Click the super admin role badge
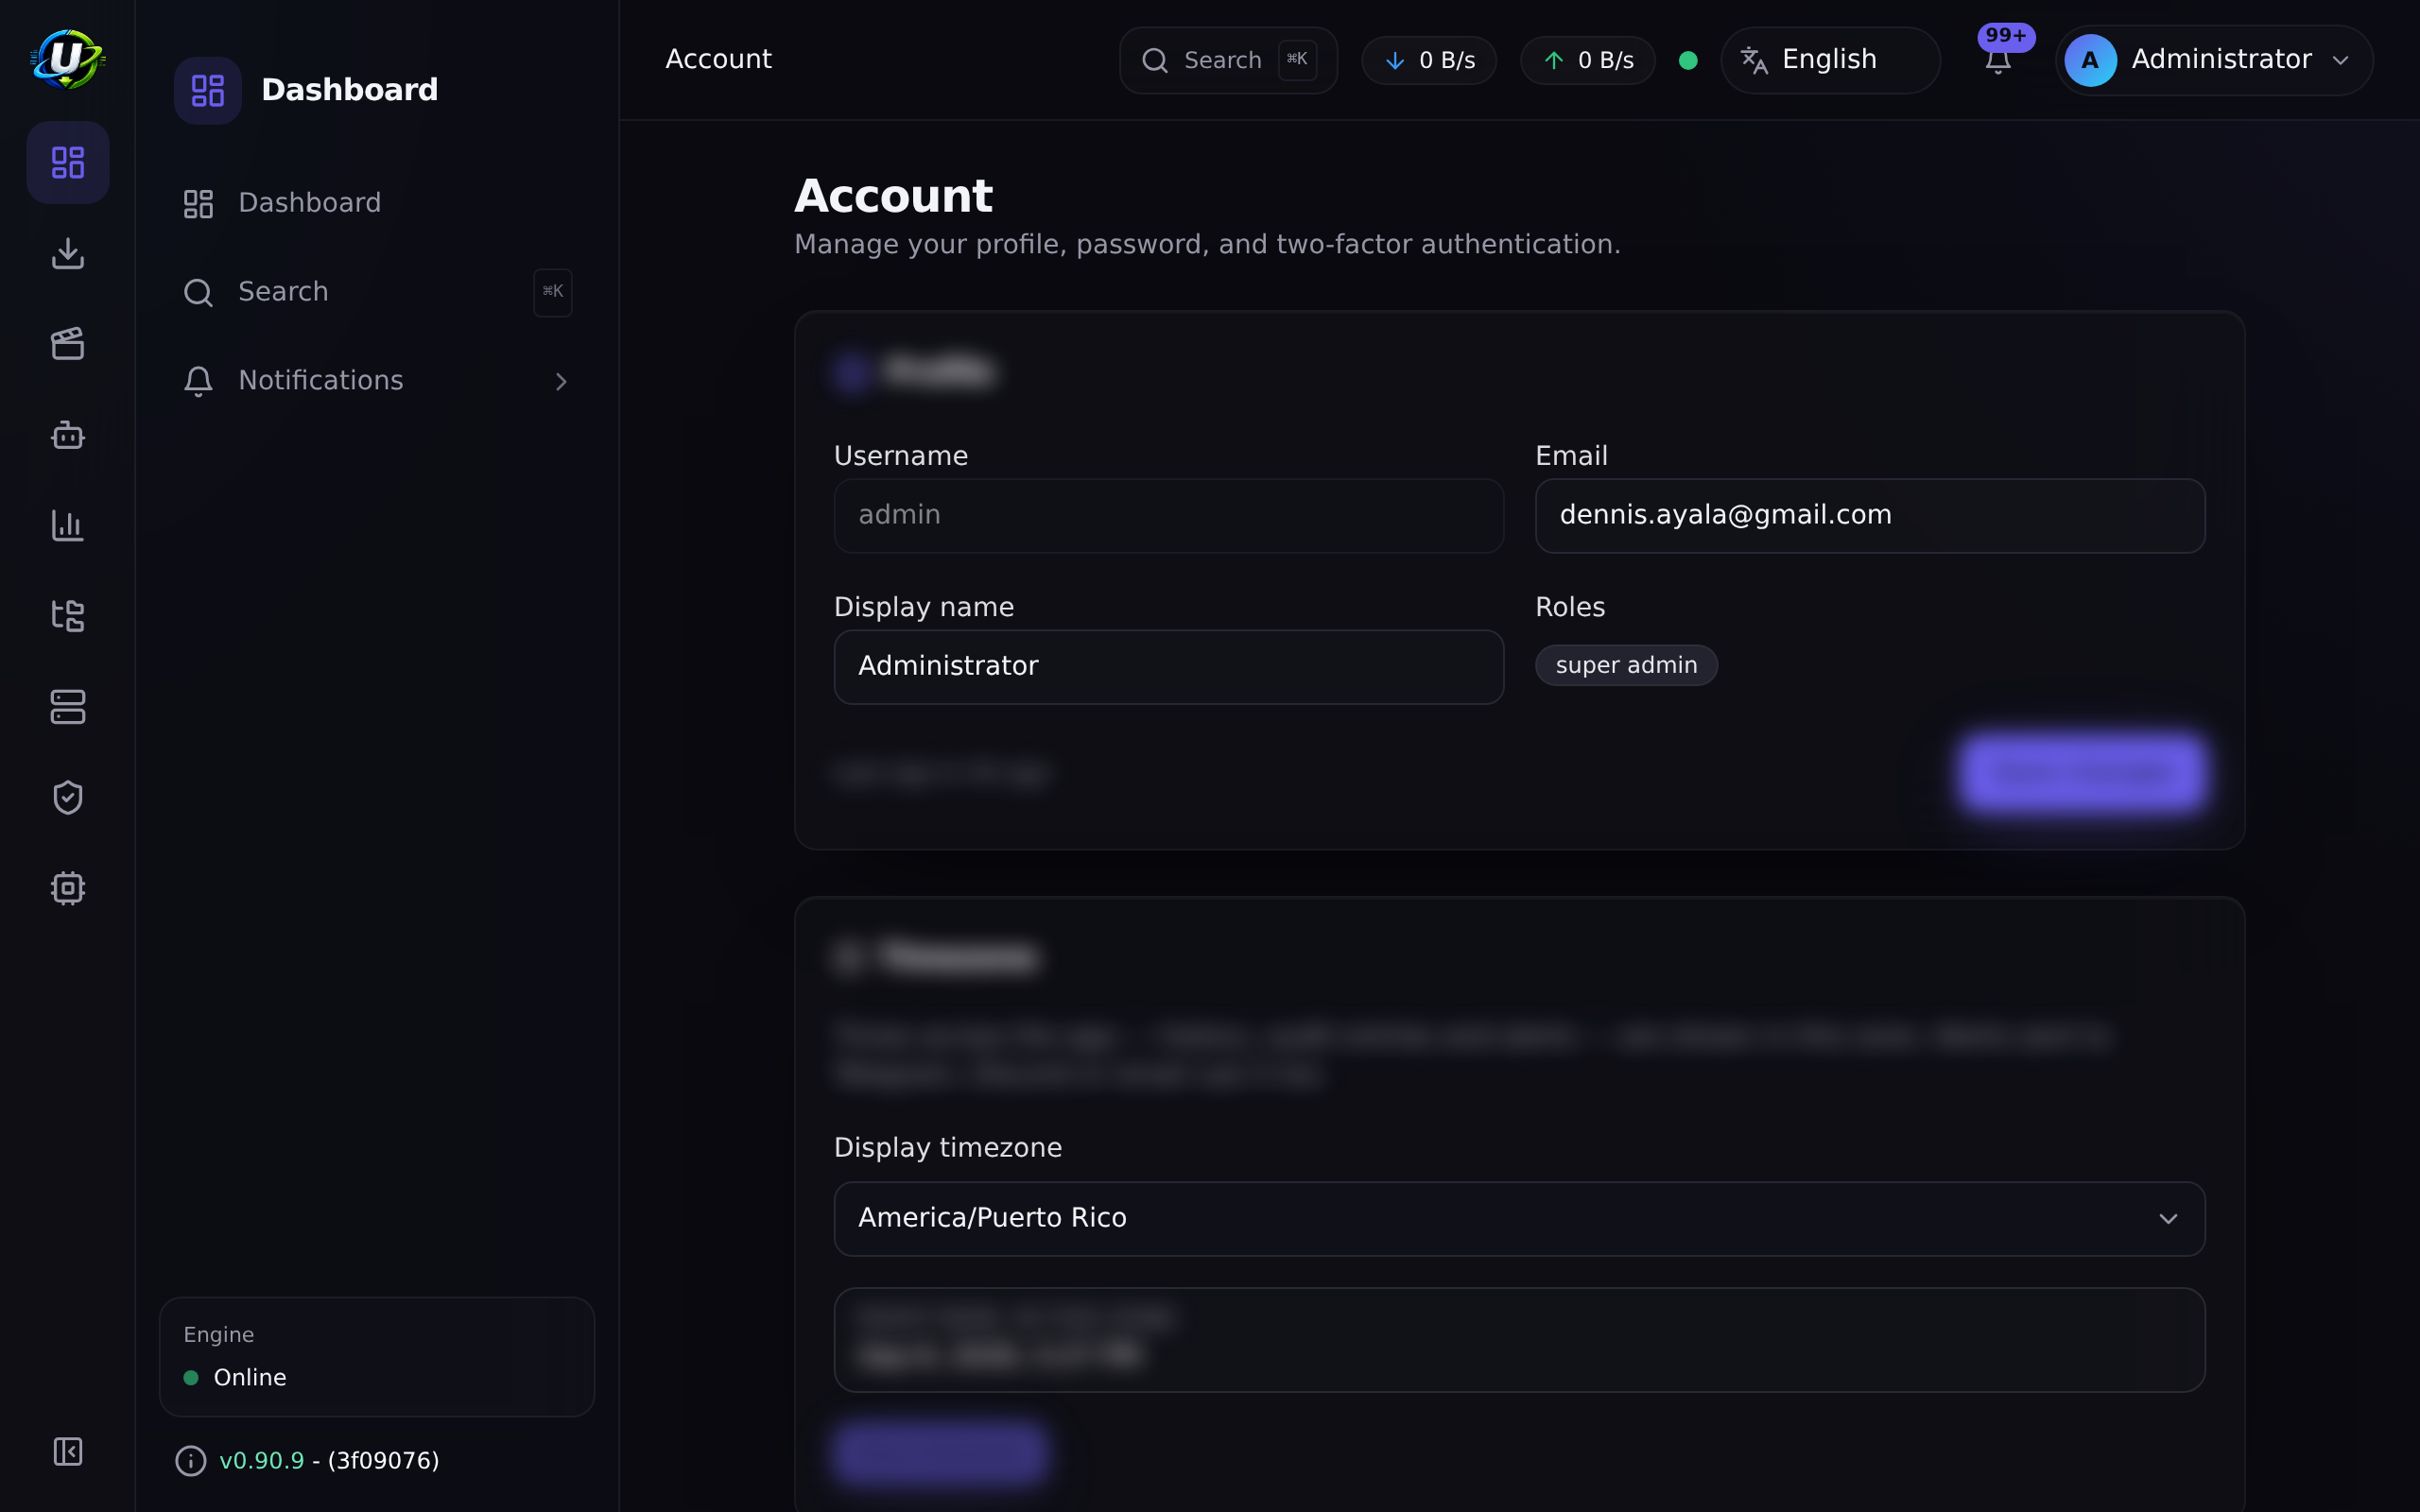 (1626, 666)
